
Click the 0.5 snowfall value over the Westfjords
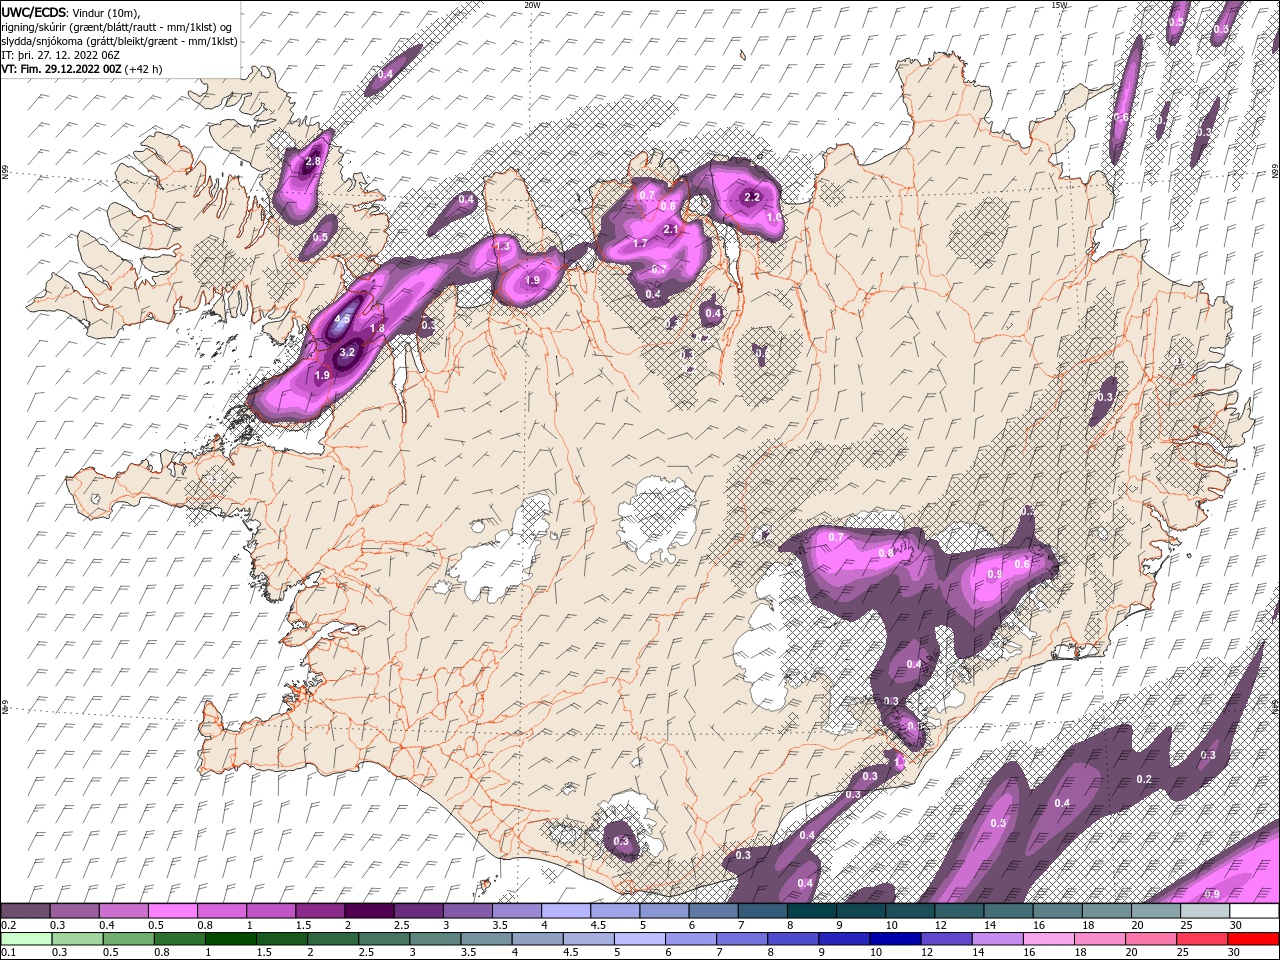(x=320, y=238)
